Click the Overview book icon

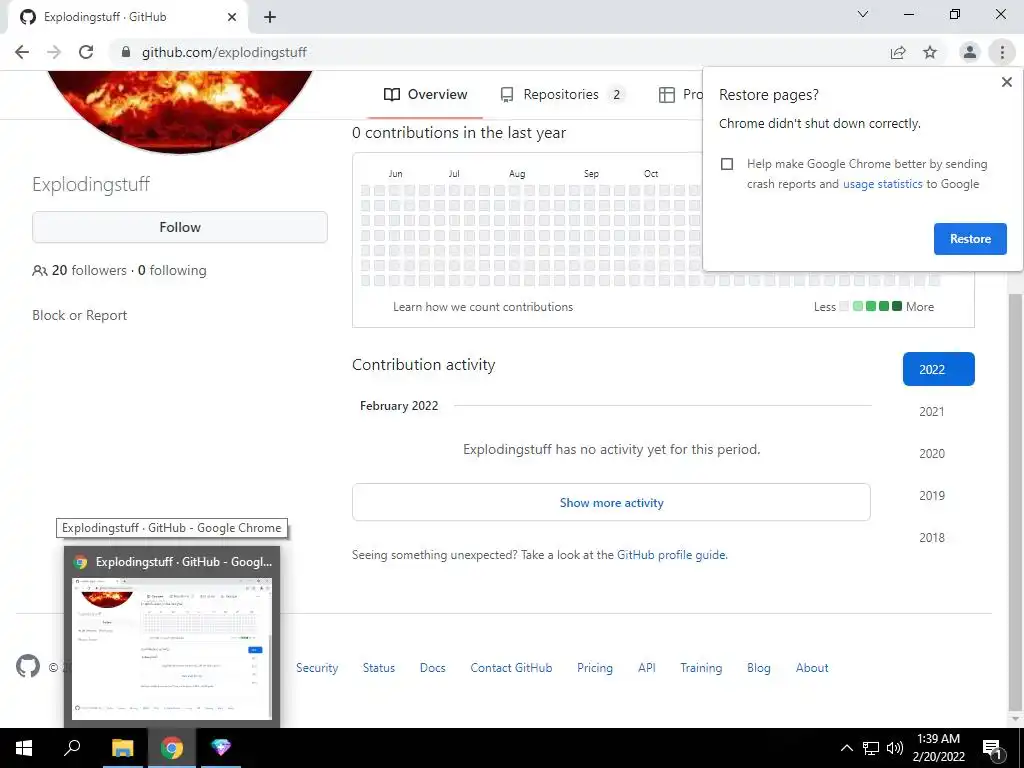pyautogui.click(x=392, y=95)
